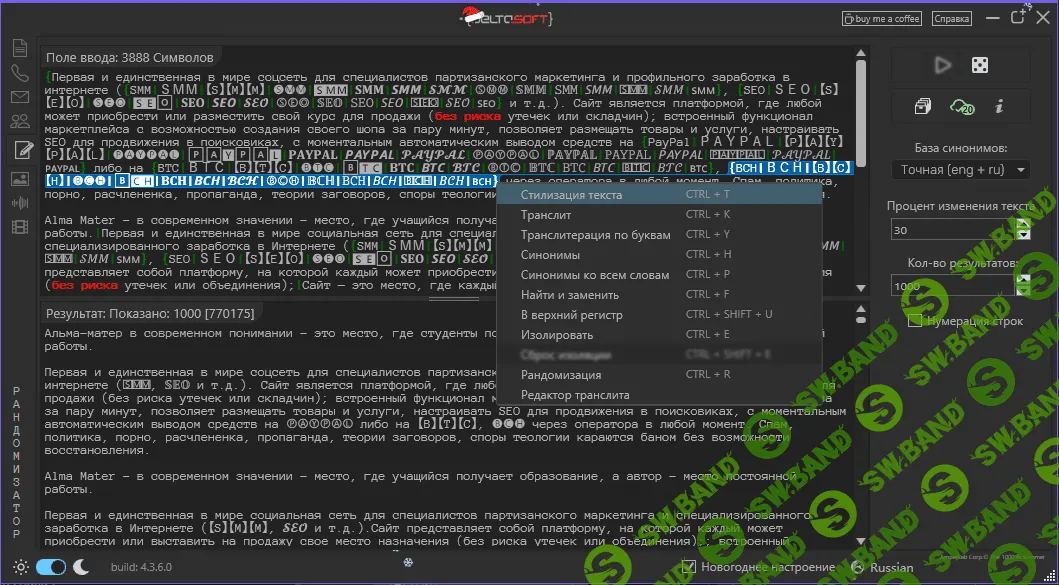The image size is (1059, 585).
Task: Click the moon dark-theme icon
Action: click(x=81, y=567)
